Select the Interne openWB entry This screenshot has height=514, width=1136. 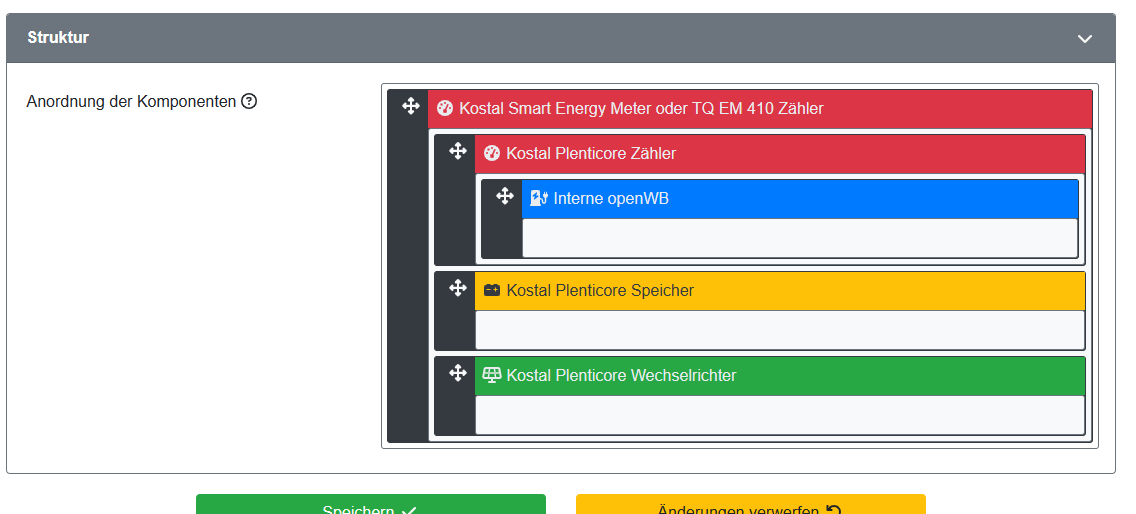[x=800, y=199]
